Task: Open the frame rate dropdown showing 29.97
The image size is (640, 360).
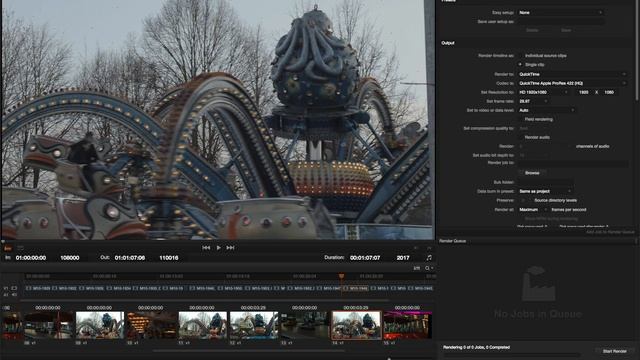Action: 533,101
